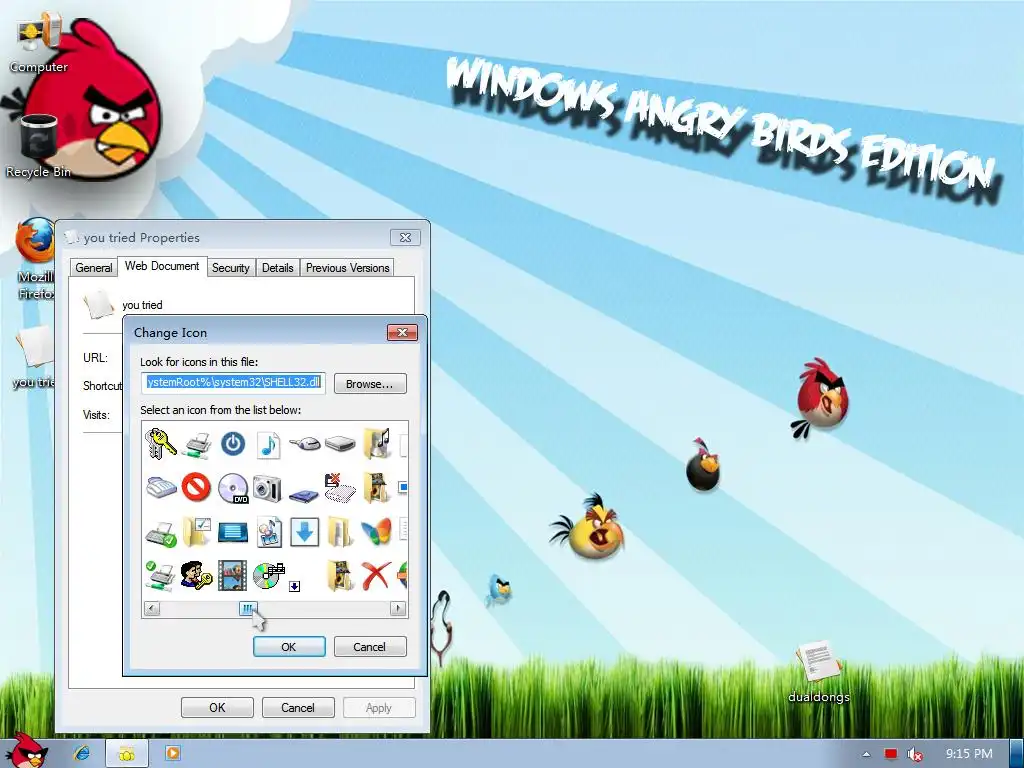
Task: Click the icon list scrollbar right arrow
Action: tap(398, 609)
